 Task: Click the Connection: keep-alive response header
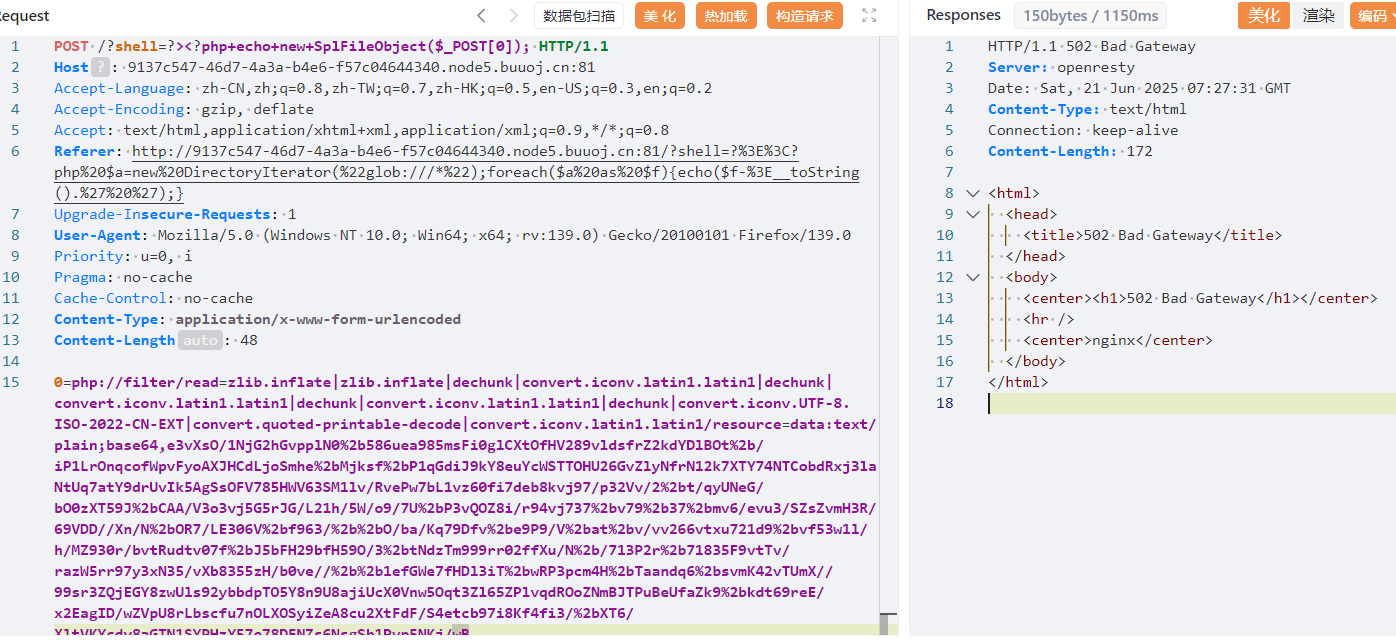(1083, 130)
